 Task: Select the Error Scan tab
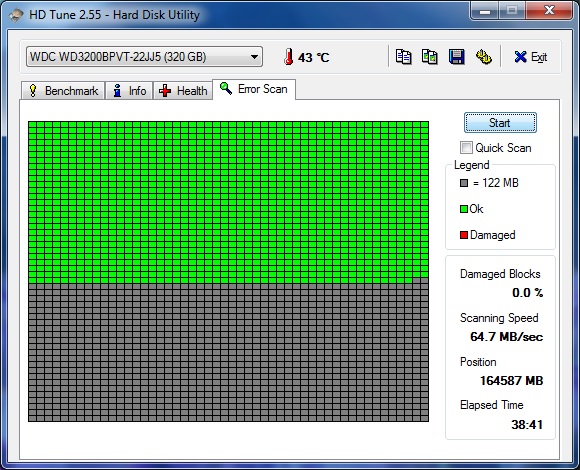pos(254,89)
